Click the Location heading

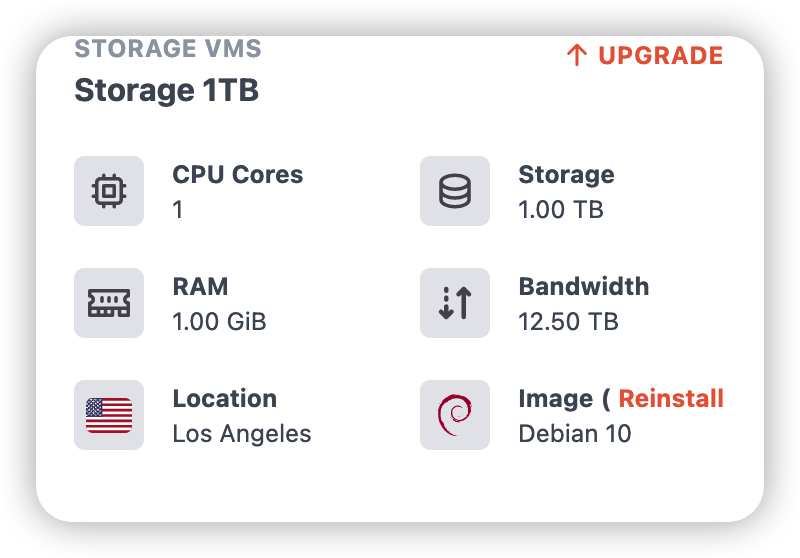(x=224, y=399)
